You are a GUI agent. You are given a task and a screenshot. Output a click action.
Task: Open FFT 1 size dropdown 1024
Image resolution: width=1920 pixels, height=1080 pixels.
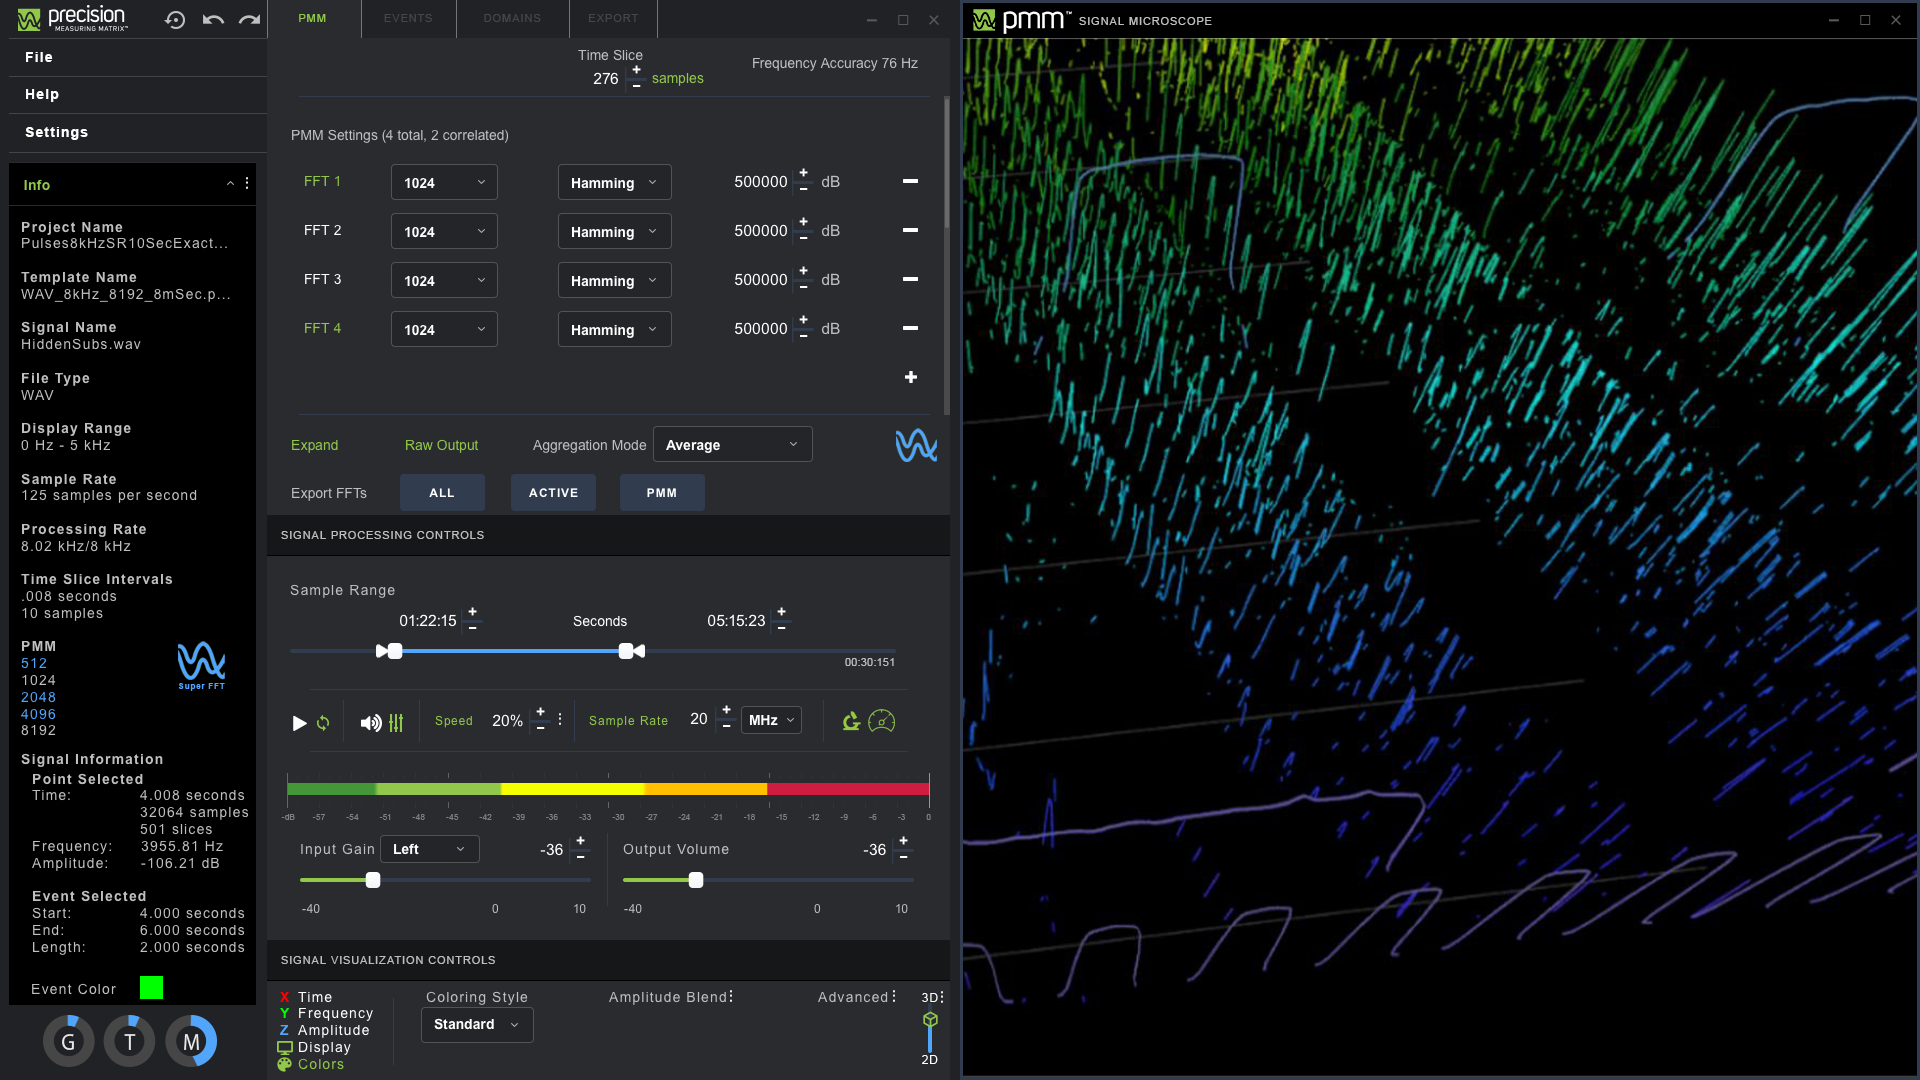tap(444, 182)
